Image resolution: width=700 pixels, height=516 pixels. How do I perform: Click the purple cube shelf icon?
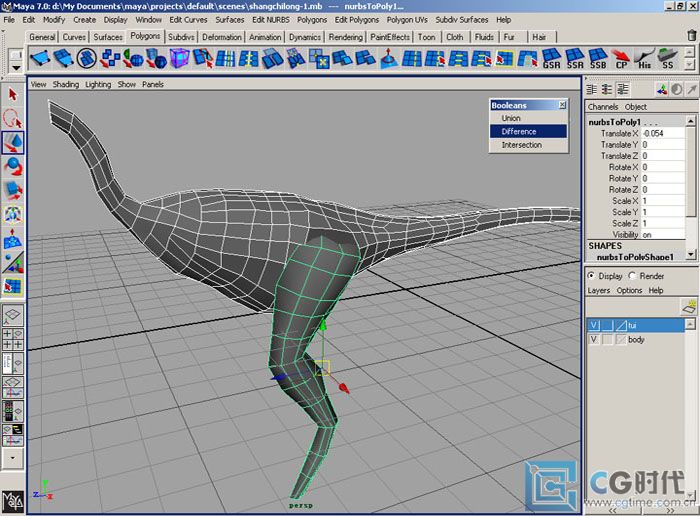[179, 58]
